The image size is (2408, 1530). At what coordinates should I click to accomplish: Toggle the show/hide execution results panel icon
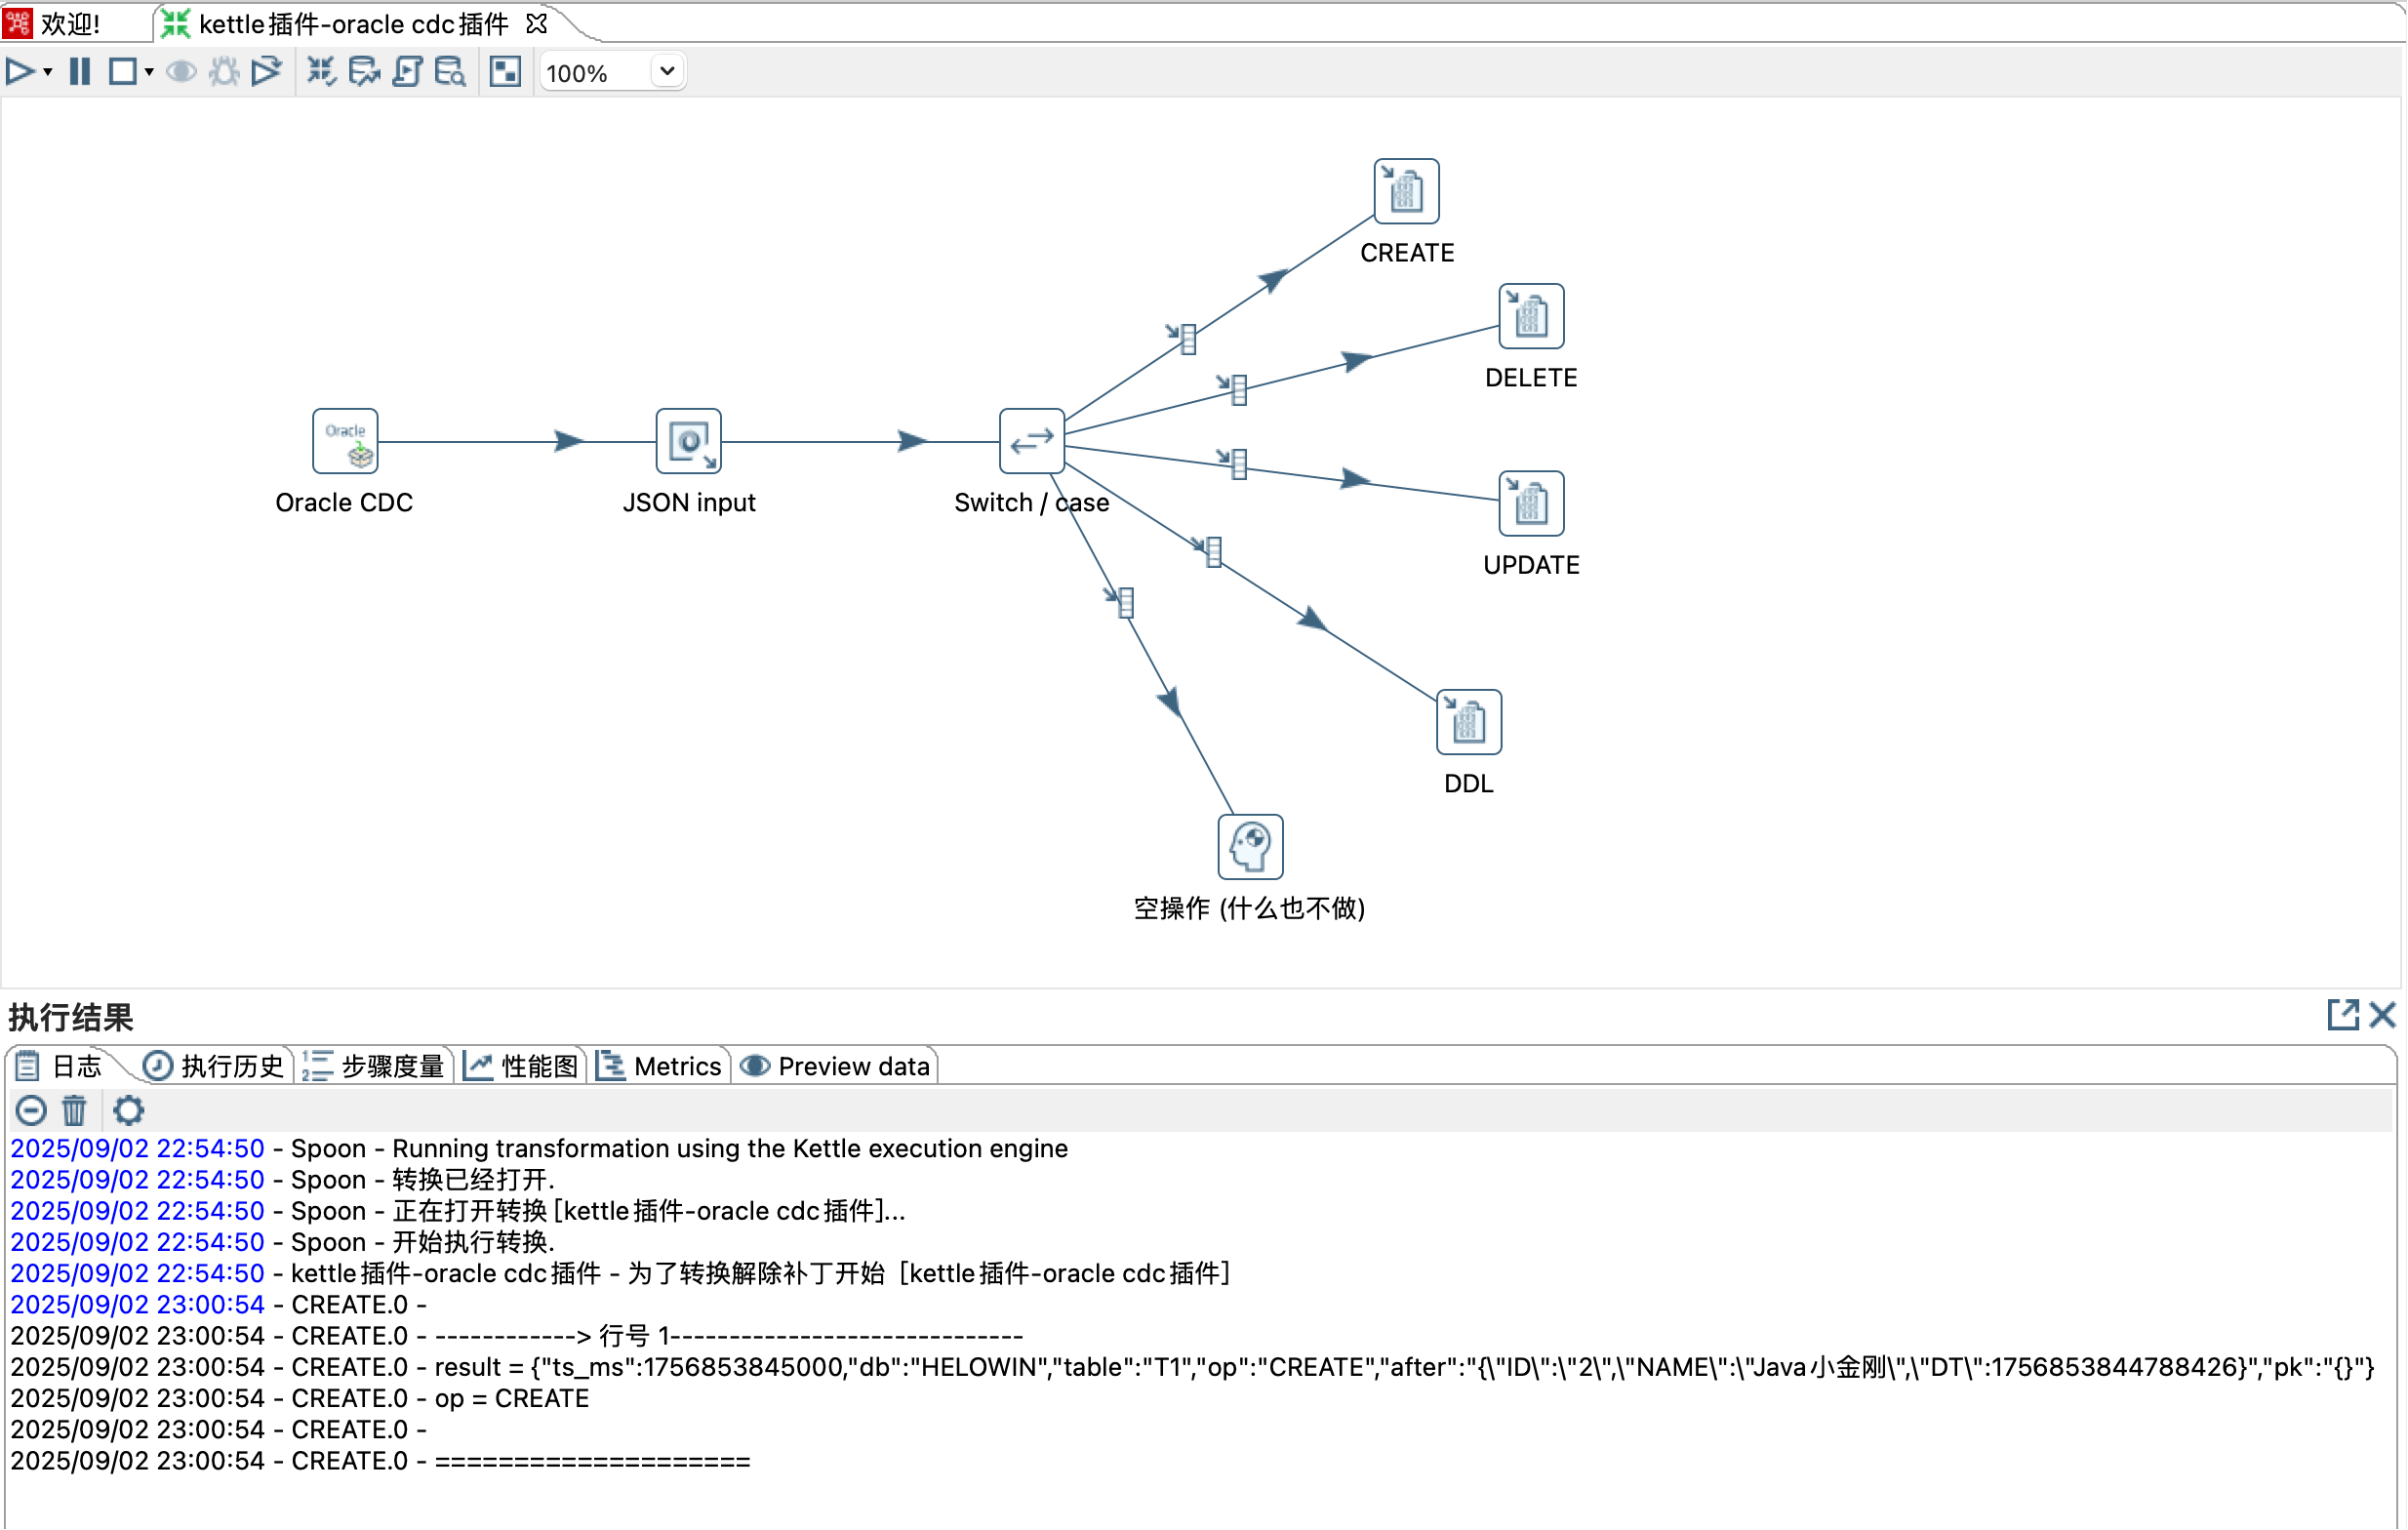click(505, 72)
